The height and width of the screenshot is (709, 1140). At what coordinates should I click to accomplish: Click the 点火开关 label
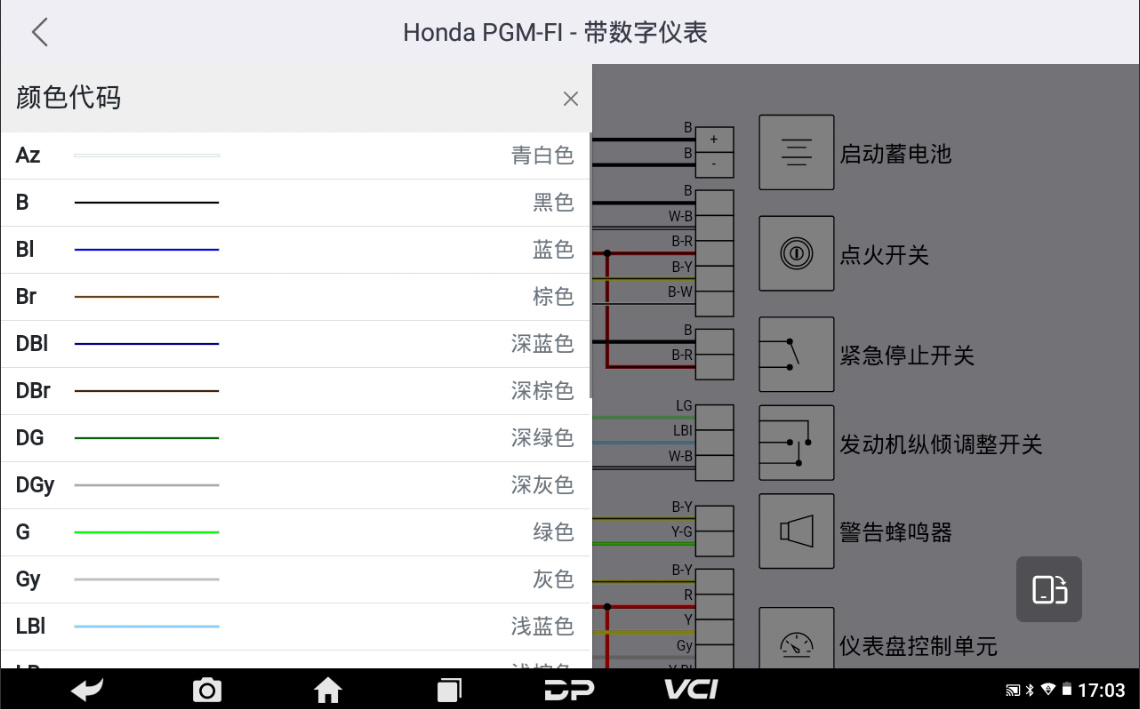click(884, 255)
